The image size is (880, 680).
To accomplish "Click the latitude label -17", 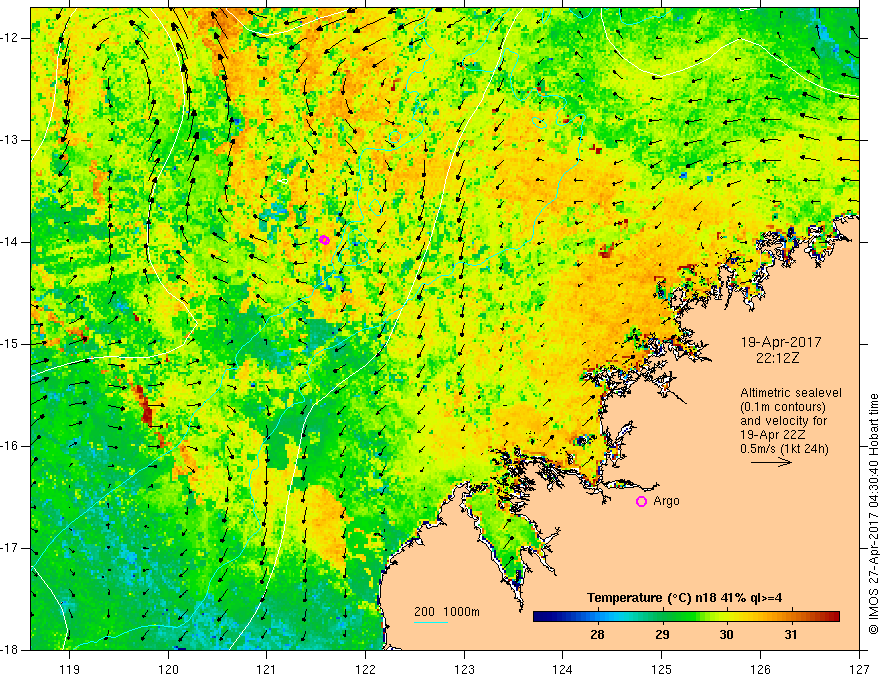I will [x=10, y=548].
